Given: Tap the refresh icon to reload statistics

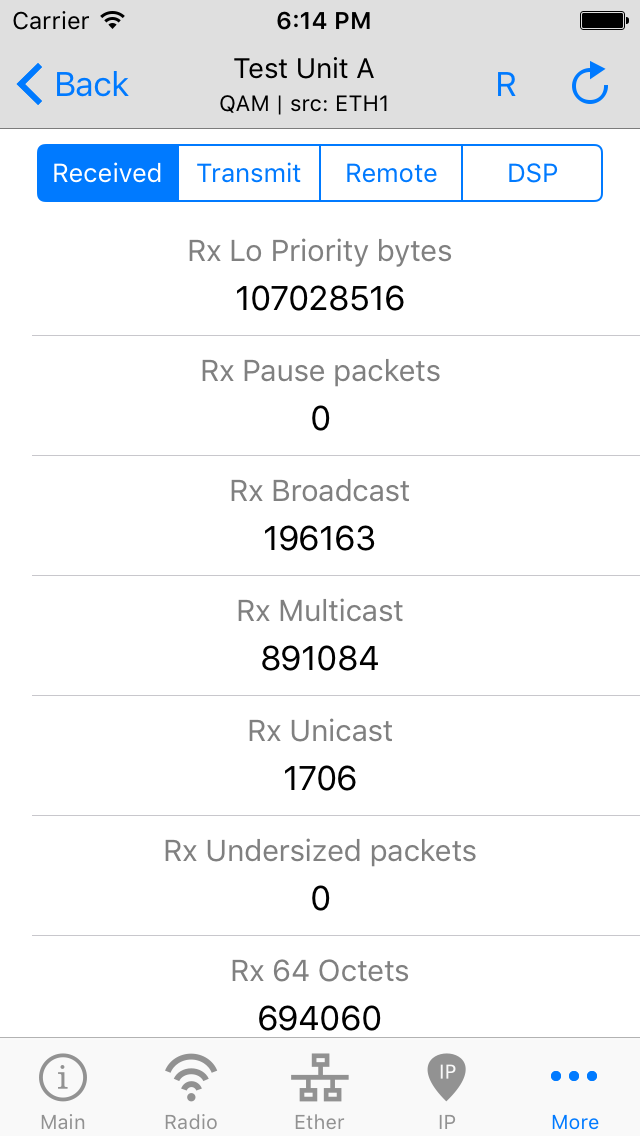Looking at the screenshot, I should [x=590, y=84].
